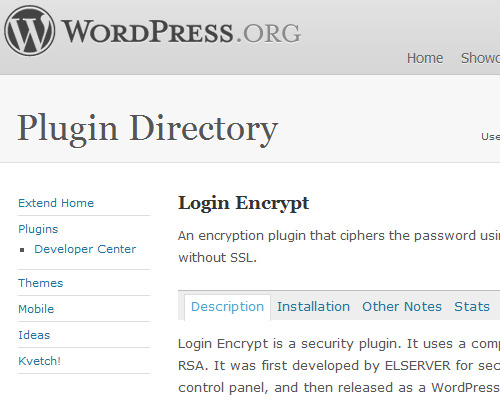Click the bullet next to Developer Center
The height and width of the screenshot is (400, 500).
click(x=22, y=250)
